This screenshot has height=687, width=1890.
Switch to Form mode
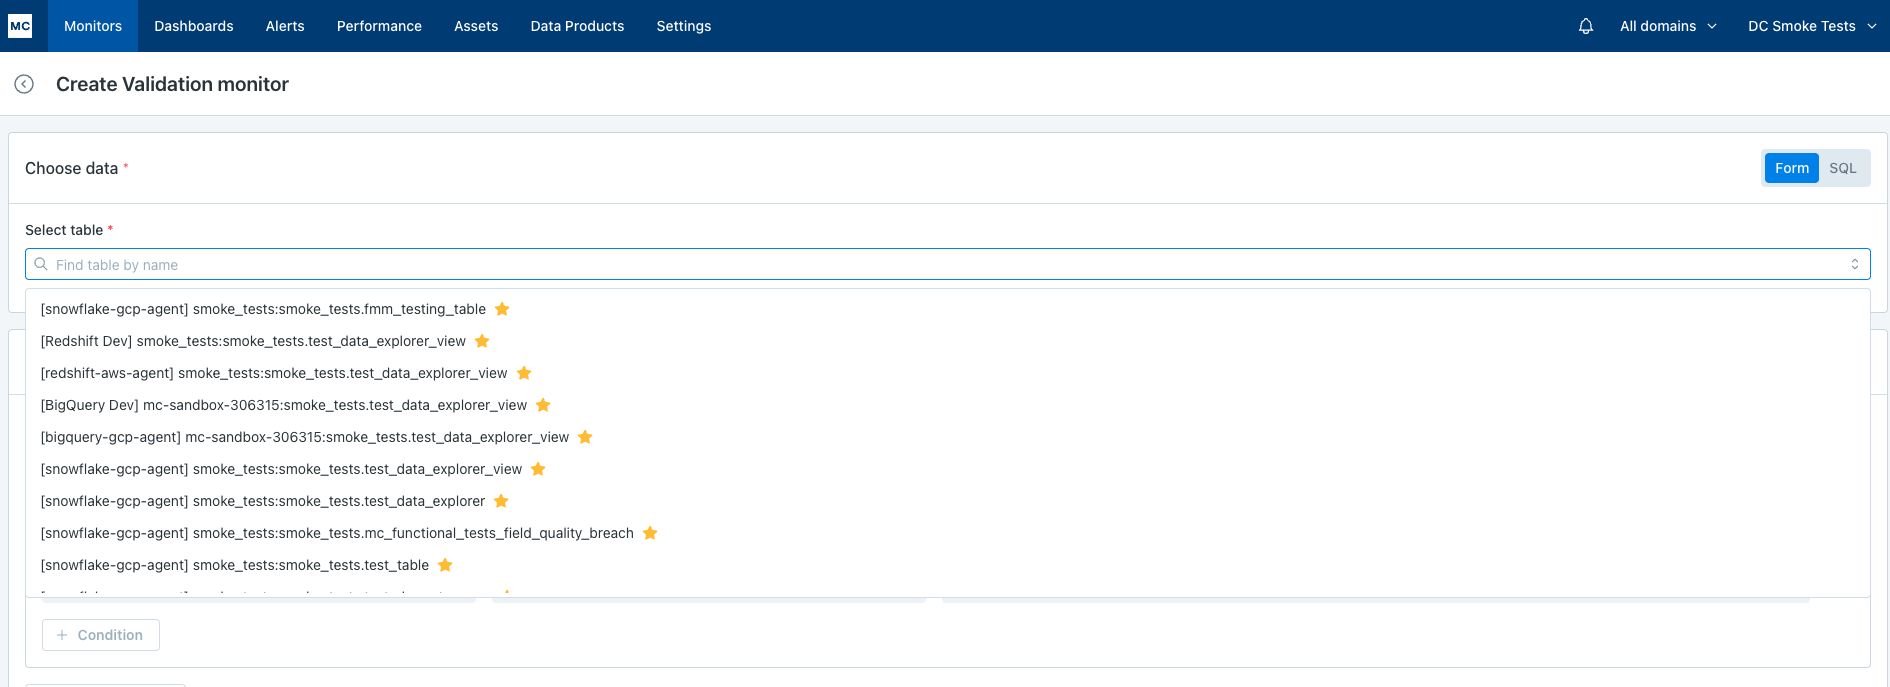point(1791,168)
